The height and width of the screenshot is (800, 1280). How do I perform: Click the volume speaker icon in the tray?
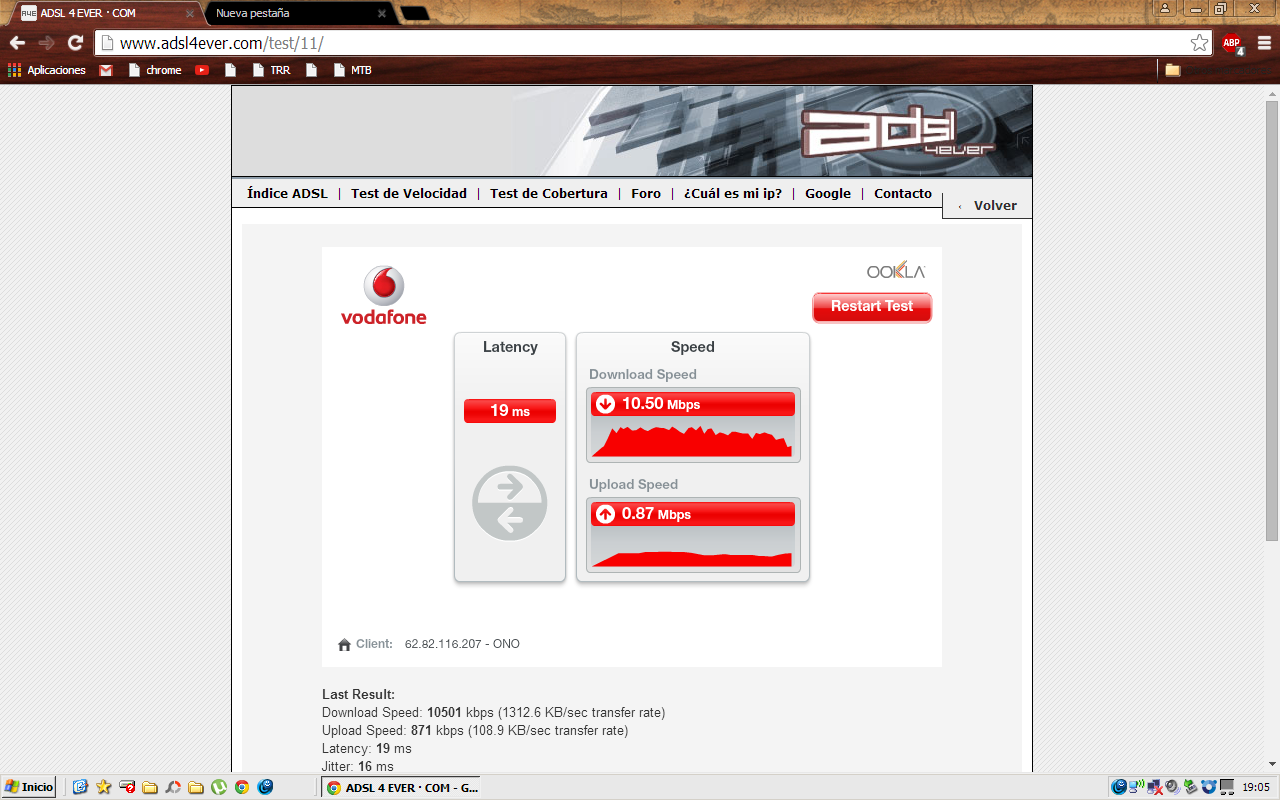(1172, 787)
